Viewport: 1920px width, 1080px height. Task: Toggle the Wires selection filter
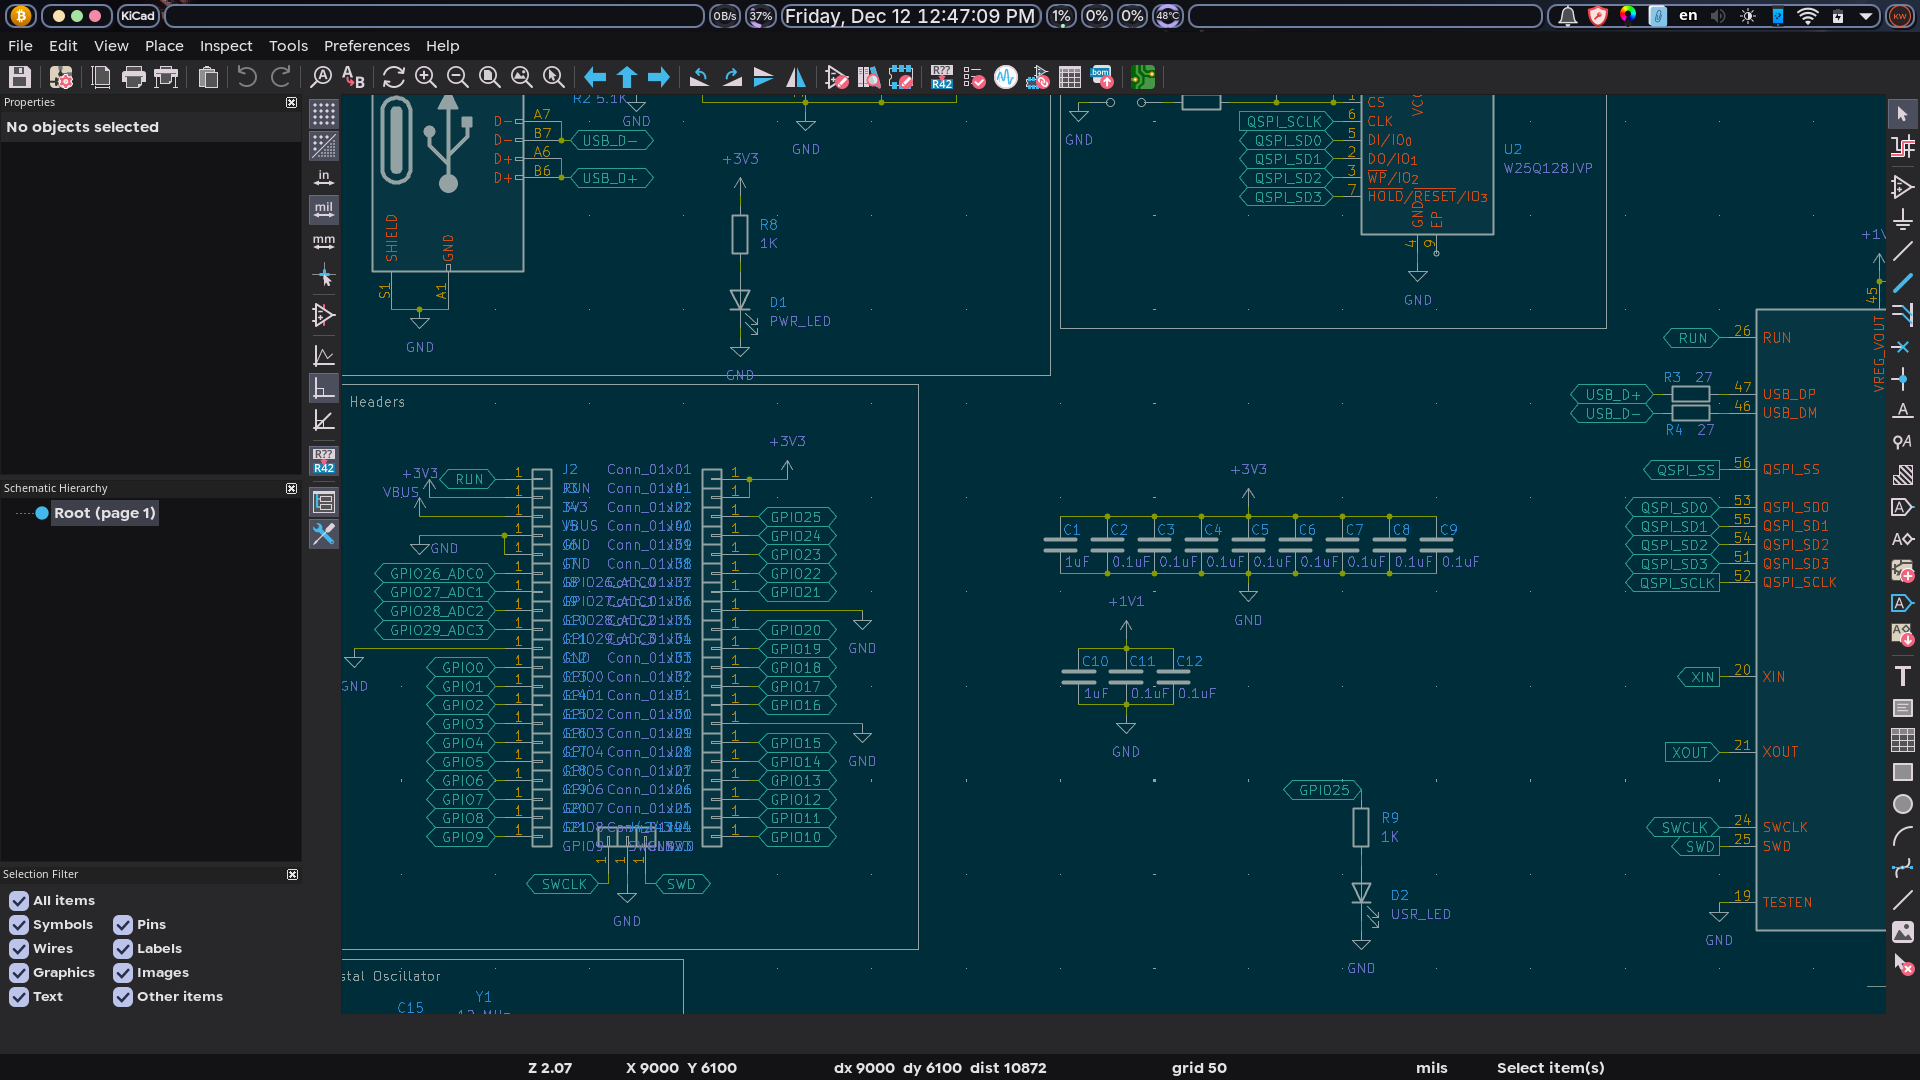[x=19, y=949]
